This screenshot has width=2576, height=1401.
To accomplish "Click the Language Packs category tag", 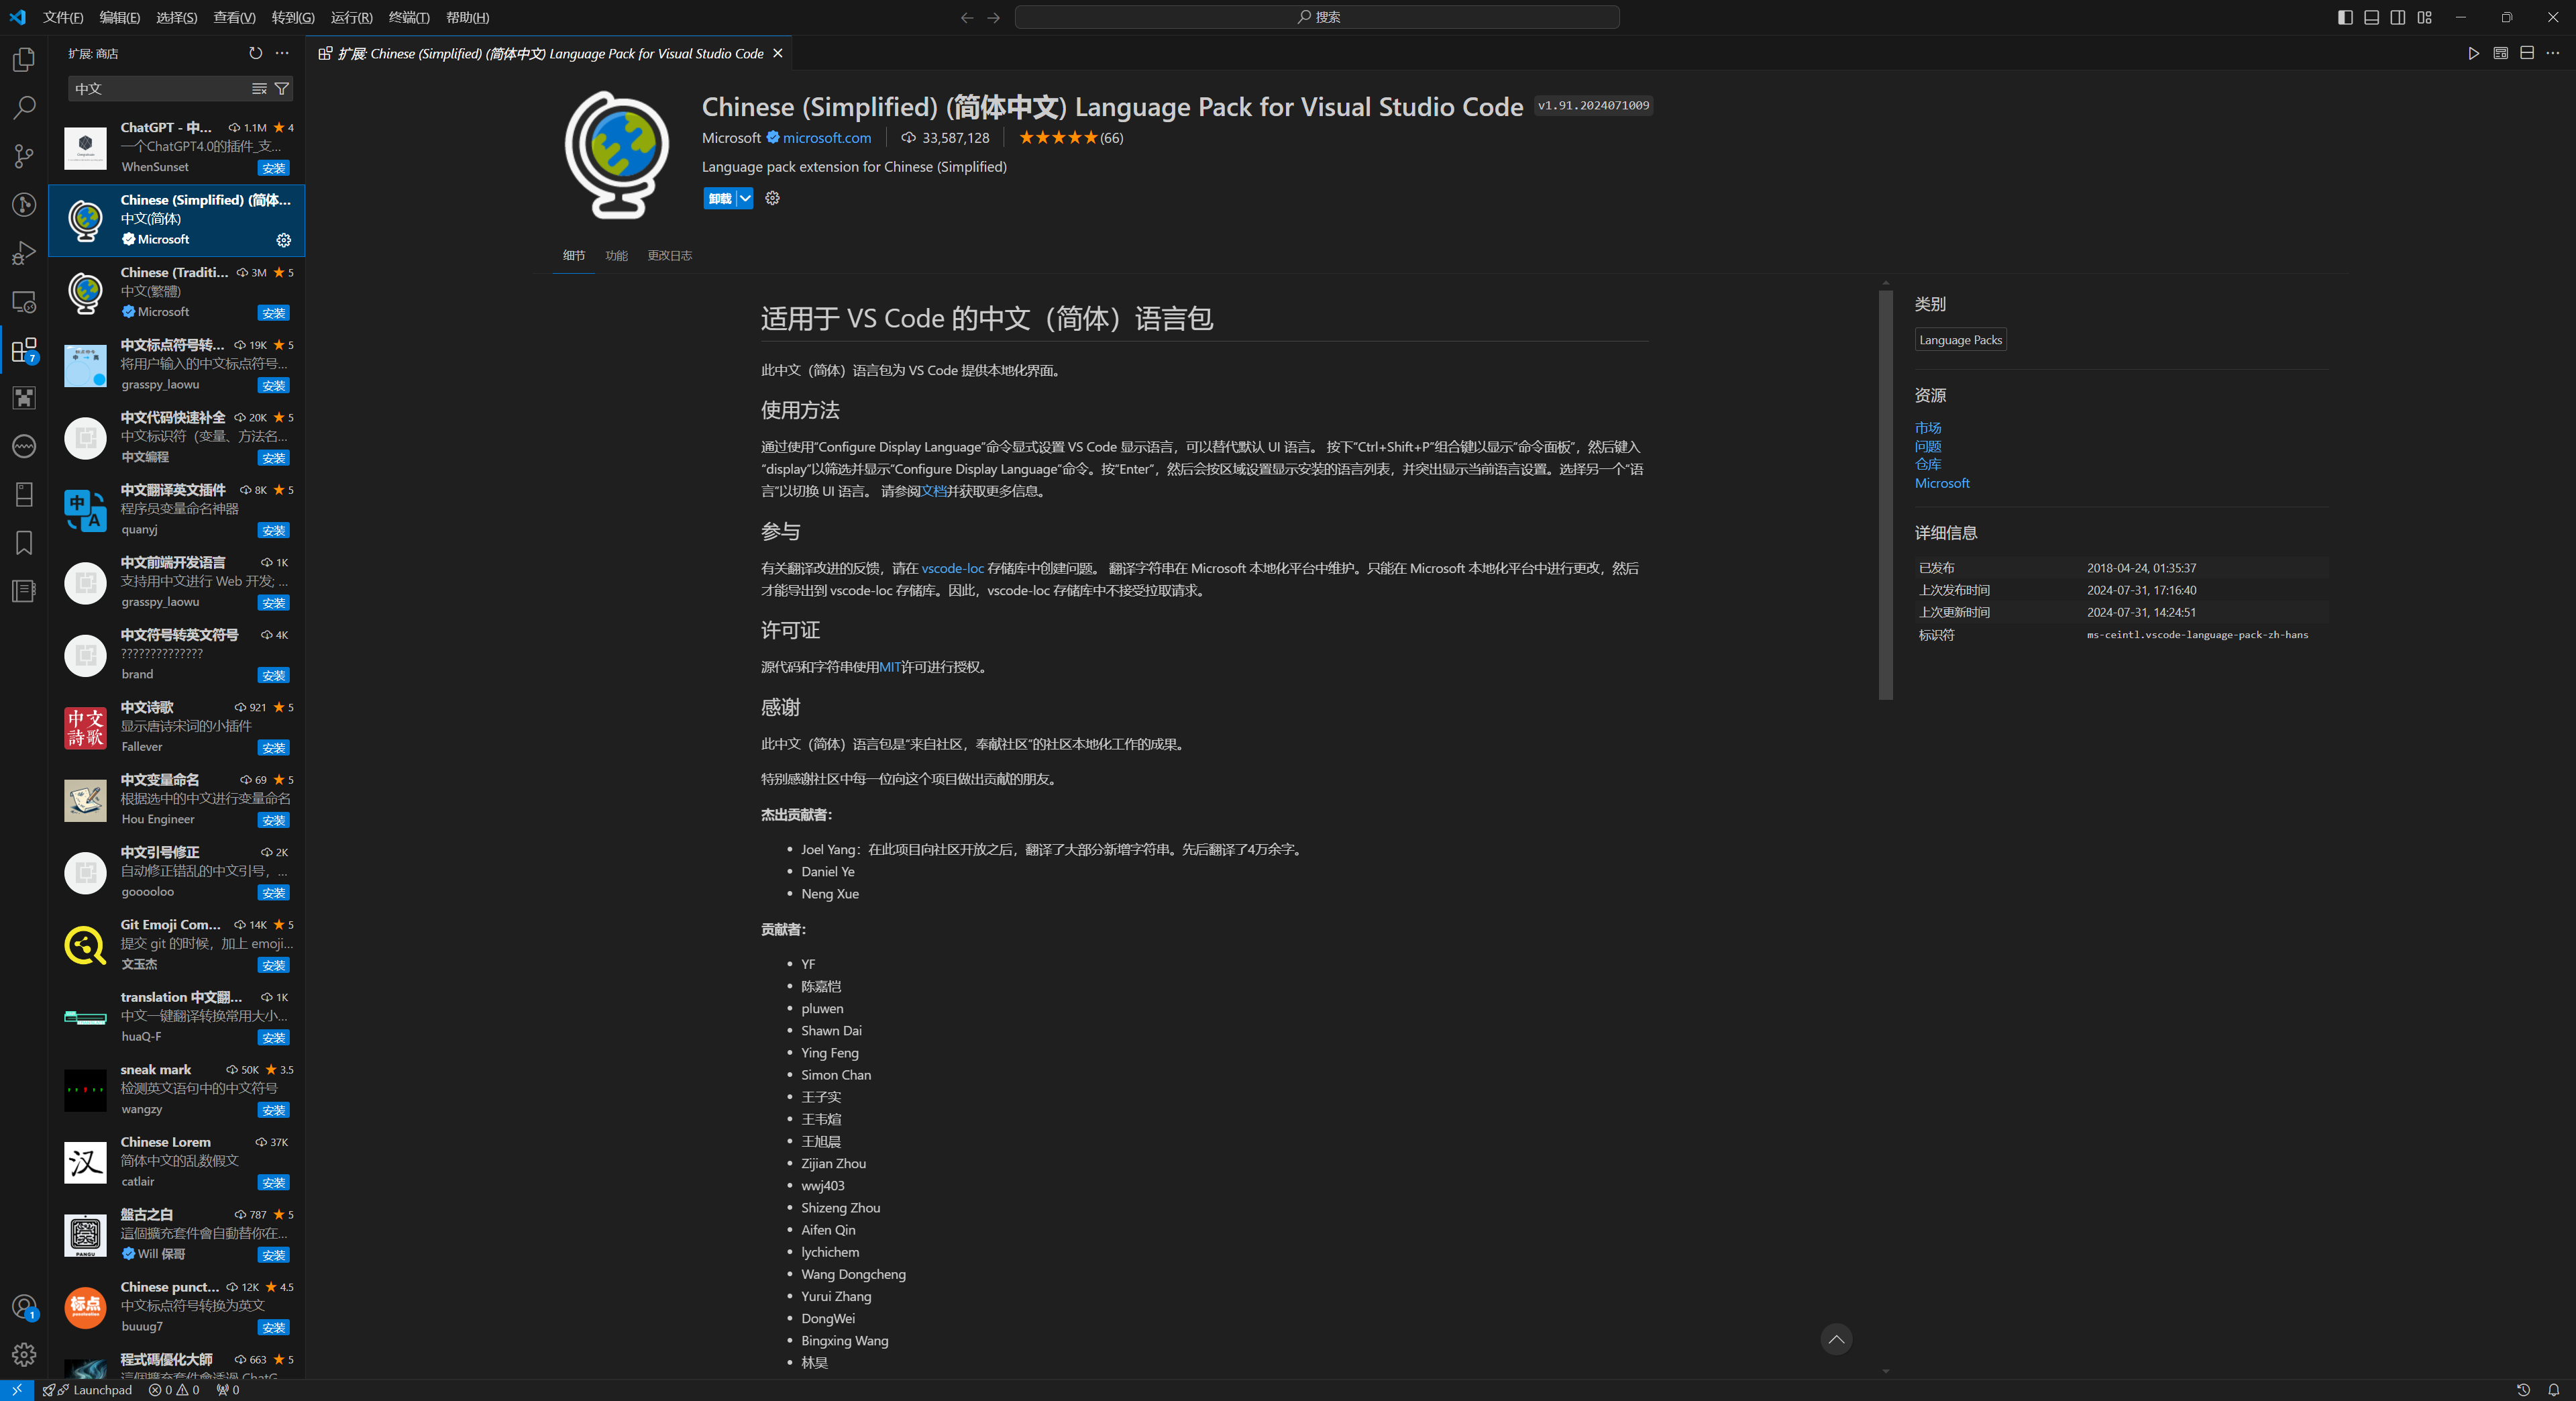I will (x=1960, y=340).
